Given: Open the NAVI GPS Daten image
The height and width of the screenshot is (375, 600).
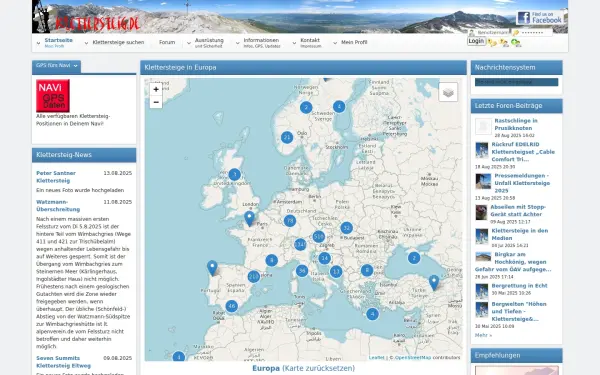Looking at the screenshot, I should click(53, 96).
